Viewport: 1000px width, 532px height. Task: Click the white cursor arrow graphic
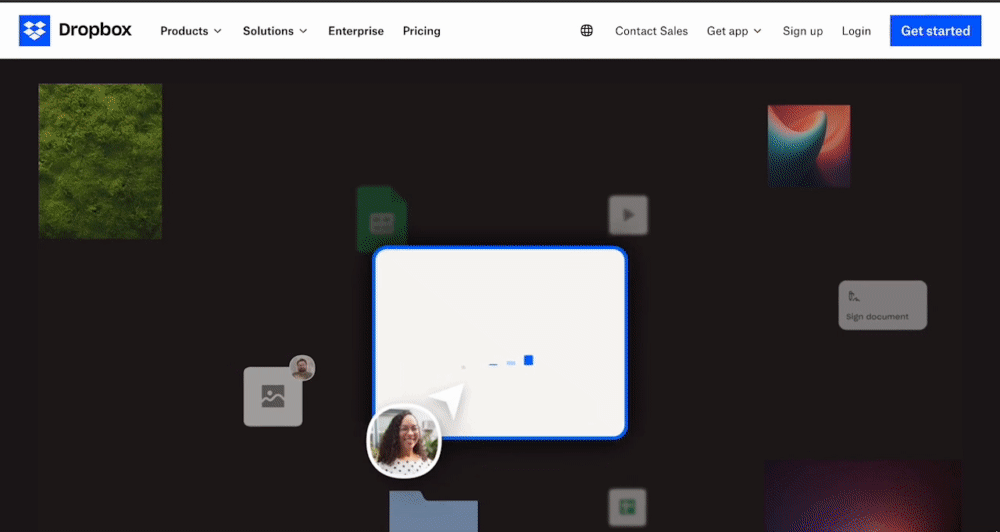click(449, 400)
